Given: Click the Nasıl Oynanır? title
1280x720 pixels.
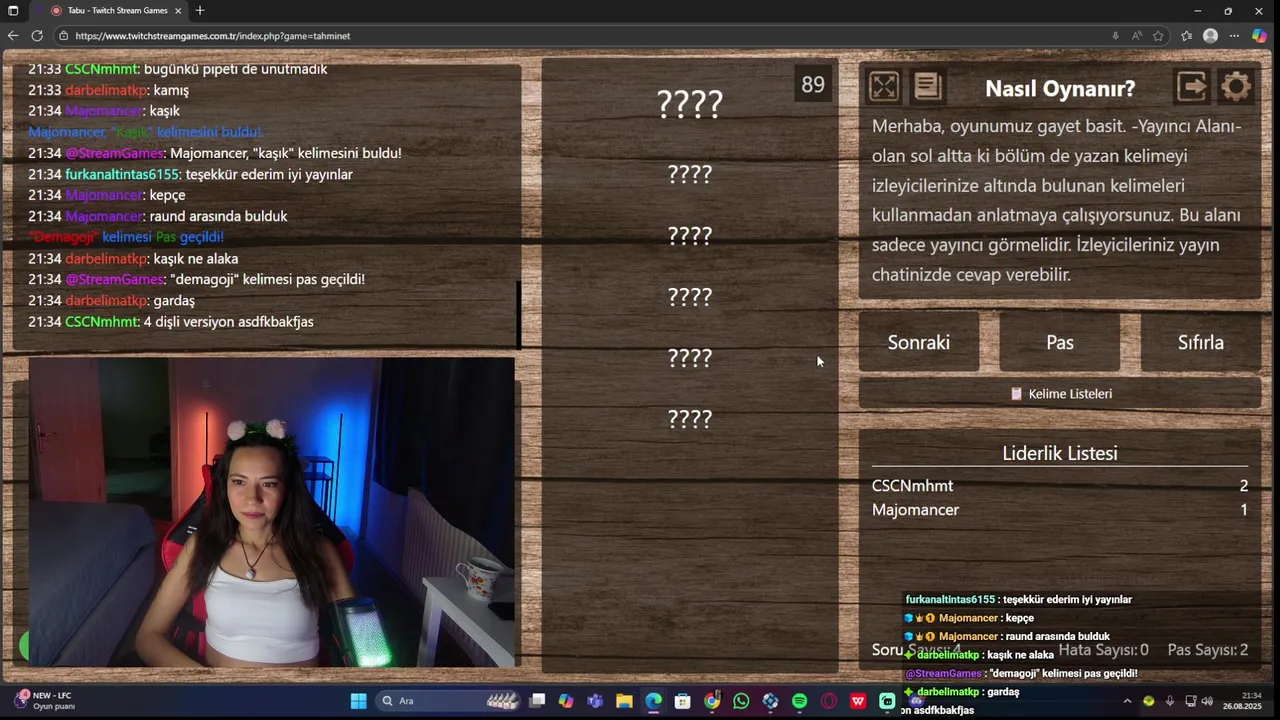Looking at the screenshot, I should pyautogui.click(x=1060, y=88).
